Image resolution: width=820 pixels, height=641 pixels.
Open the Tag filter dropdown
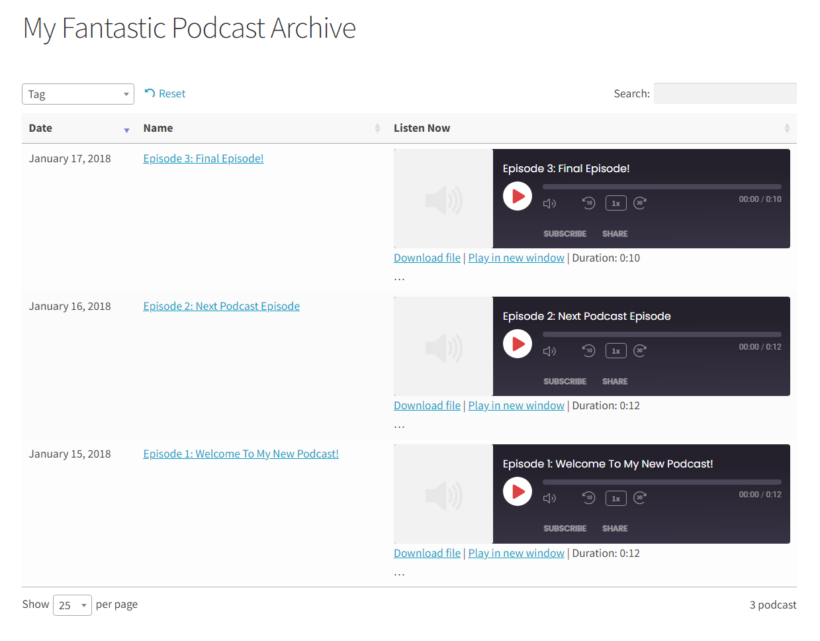77,93
